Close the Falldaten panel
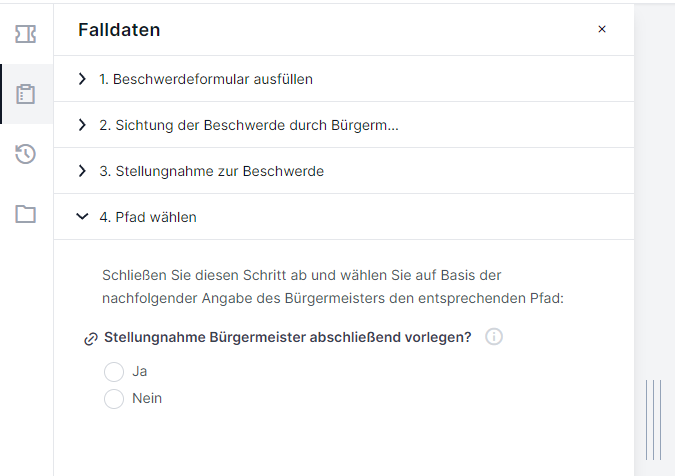This screenshot has height=476, width=675. pyautogui.click(x=602, y=29)
